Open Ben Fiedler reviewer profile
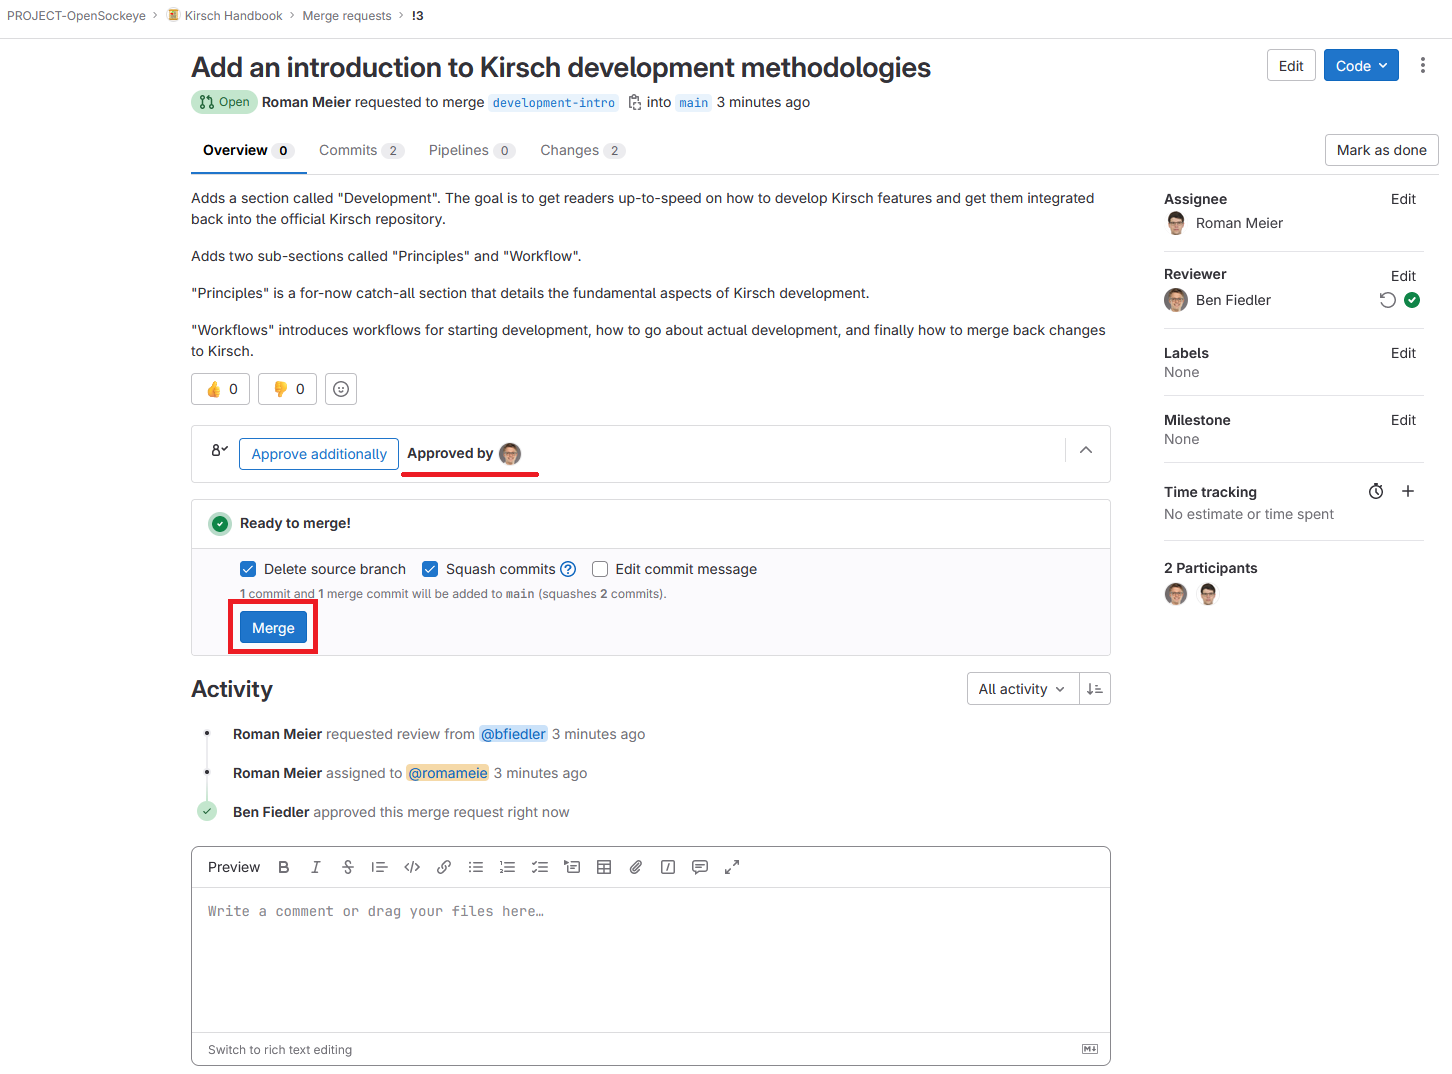The image size is (1452, 1074). click(x=1233, y=300)
